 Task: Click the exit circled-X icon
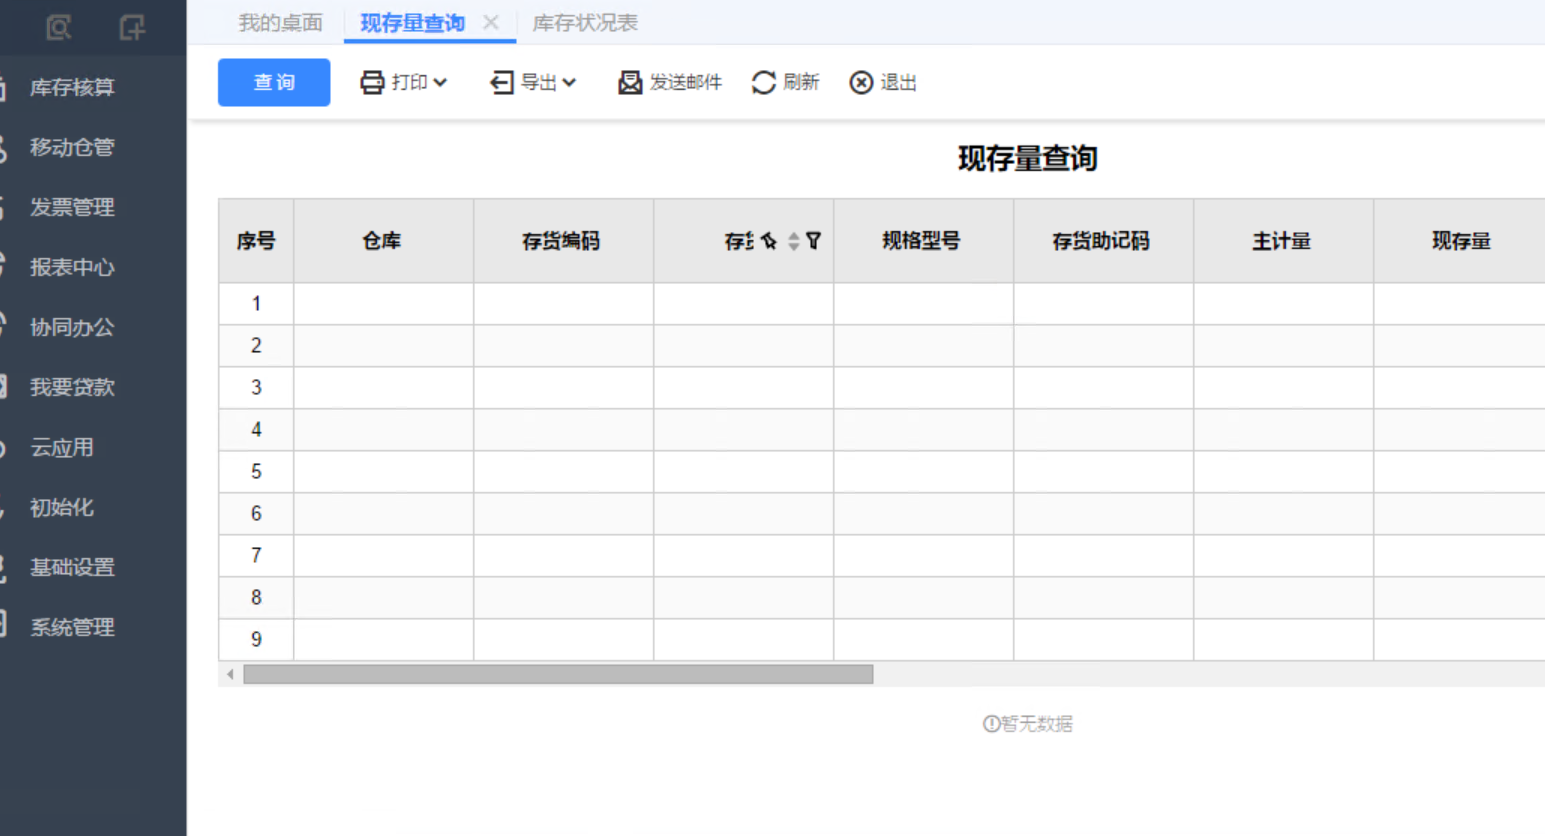[861, 82]
